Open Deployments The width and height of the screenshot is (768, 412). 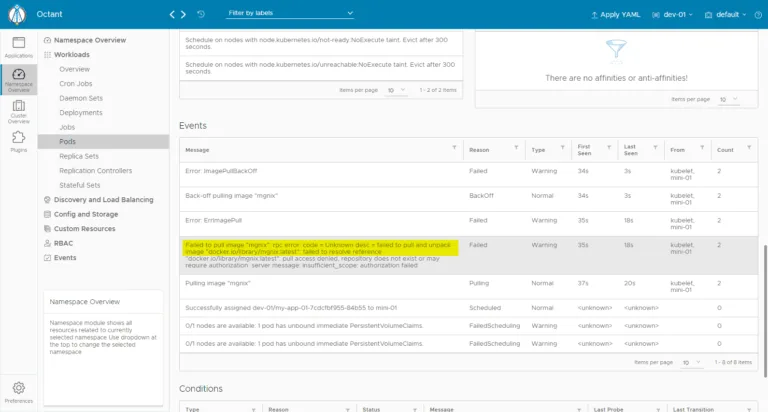point(81,113)
